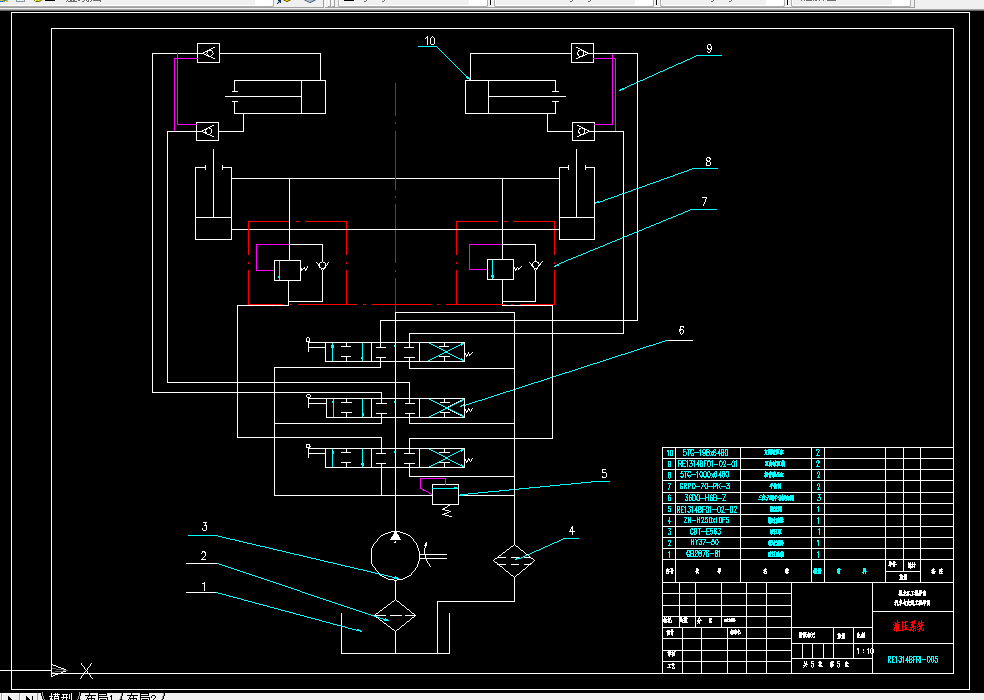Select the lower-left pilot check valve symbol
Screen dimensions: 984x700
point(208,131)
